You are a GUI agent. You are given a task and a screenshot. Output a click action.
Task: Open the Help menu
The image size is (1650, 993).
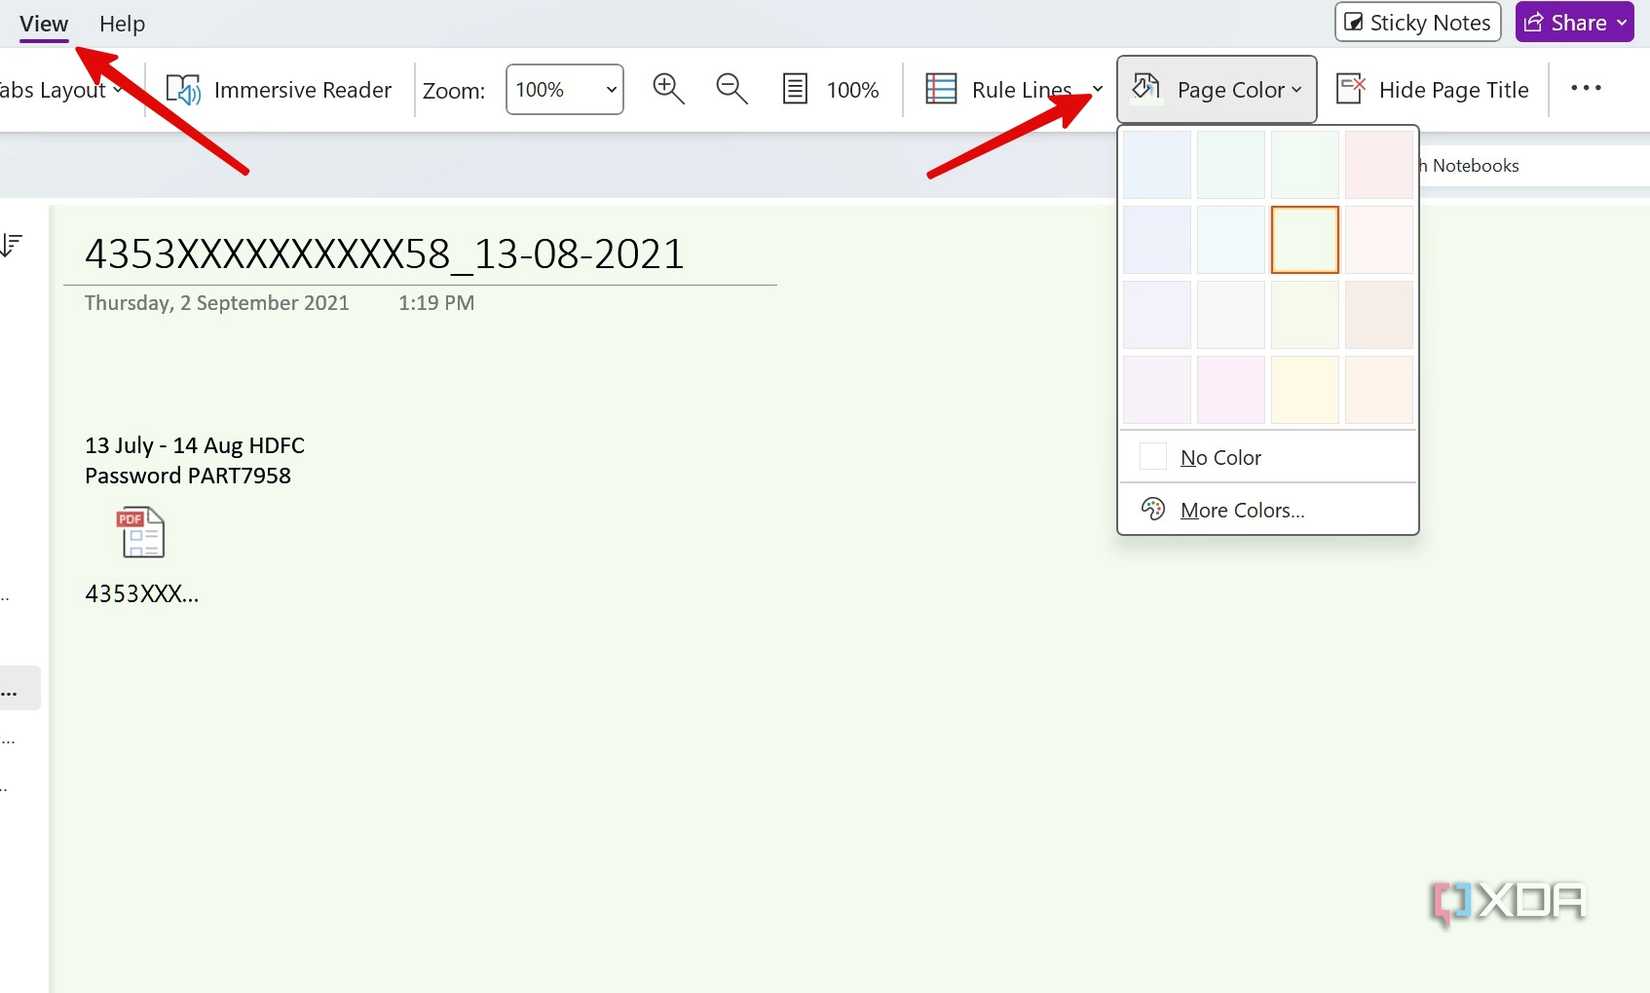tap(122, 23)
